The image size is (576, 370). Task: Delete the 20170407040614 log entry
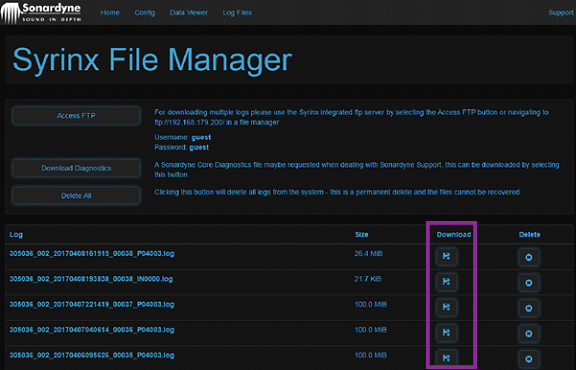pyautogui.click(x=529, y=333)
